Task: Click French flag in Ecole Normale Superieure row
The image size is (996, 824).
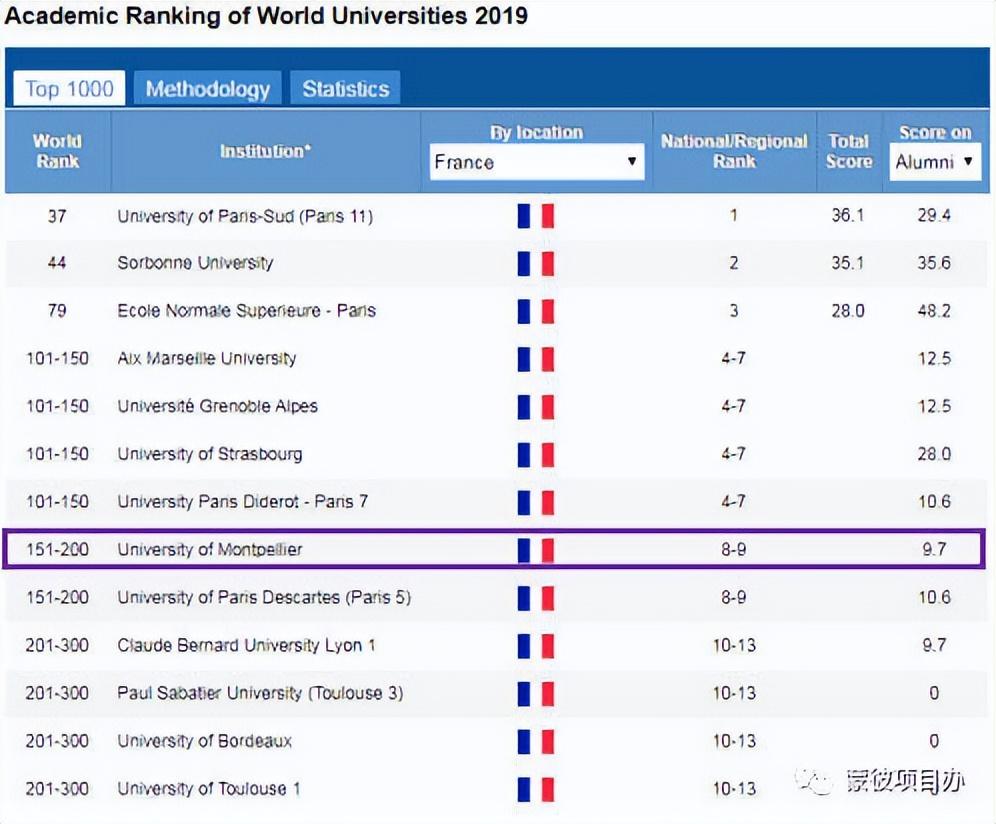Action: pos(536,311)
